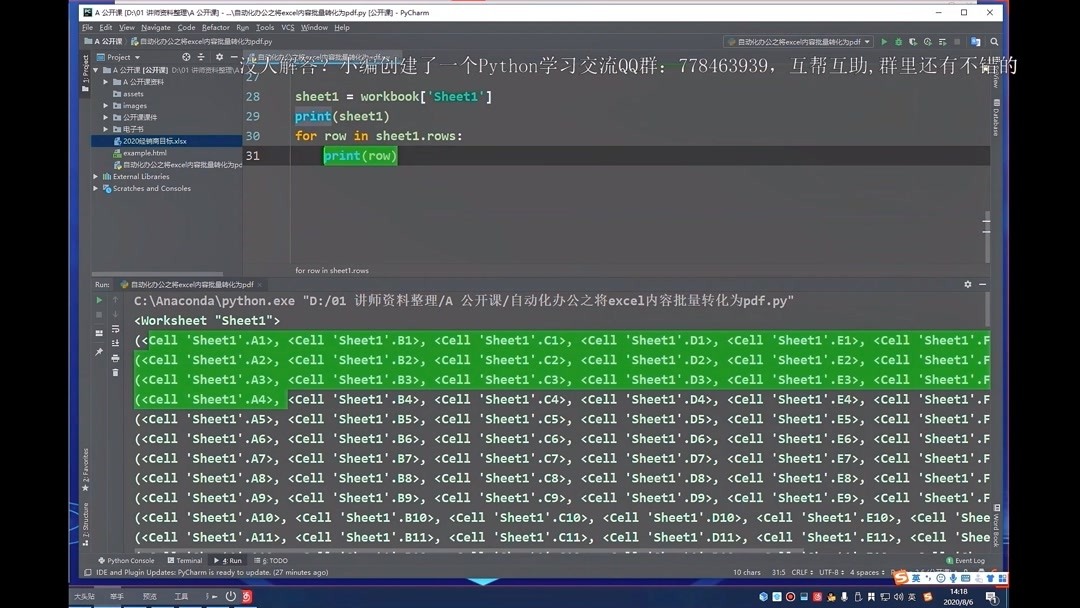This screenshot has height=608, width=1080.
Task: Expand the External Libraries node
Action: point(95,176)
